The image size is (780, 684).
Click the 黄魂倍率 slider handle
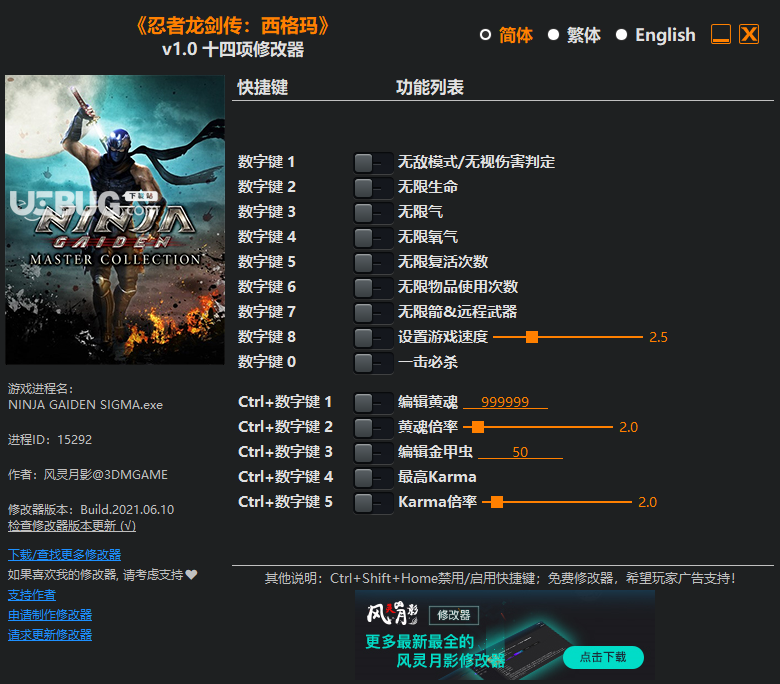[478, 427]
